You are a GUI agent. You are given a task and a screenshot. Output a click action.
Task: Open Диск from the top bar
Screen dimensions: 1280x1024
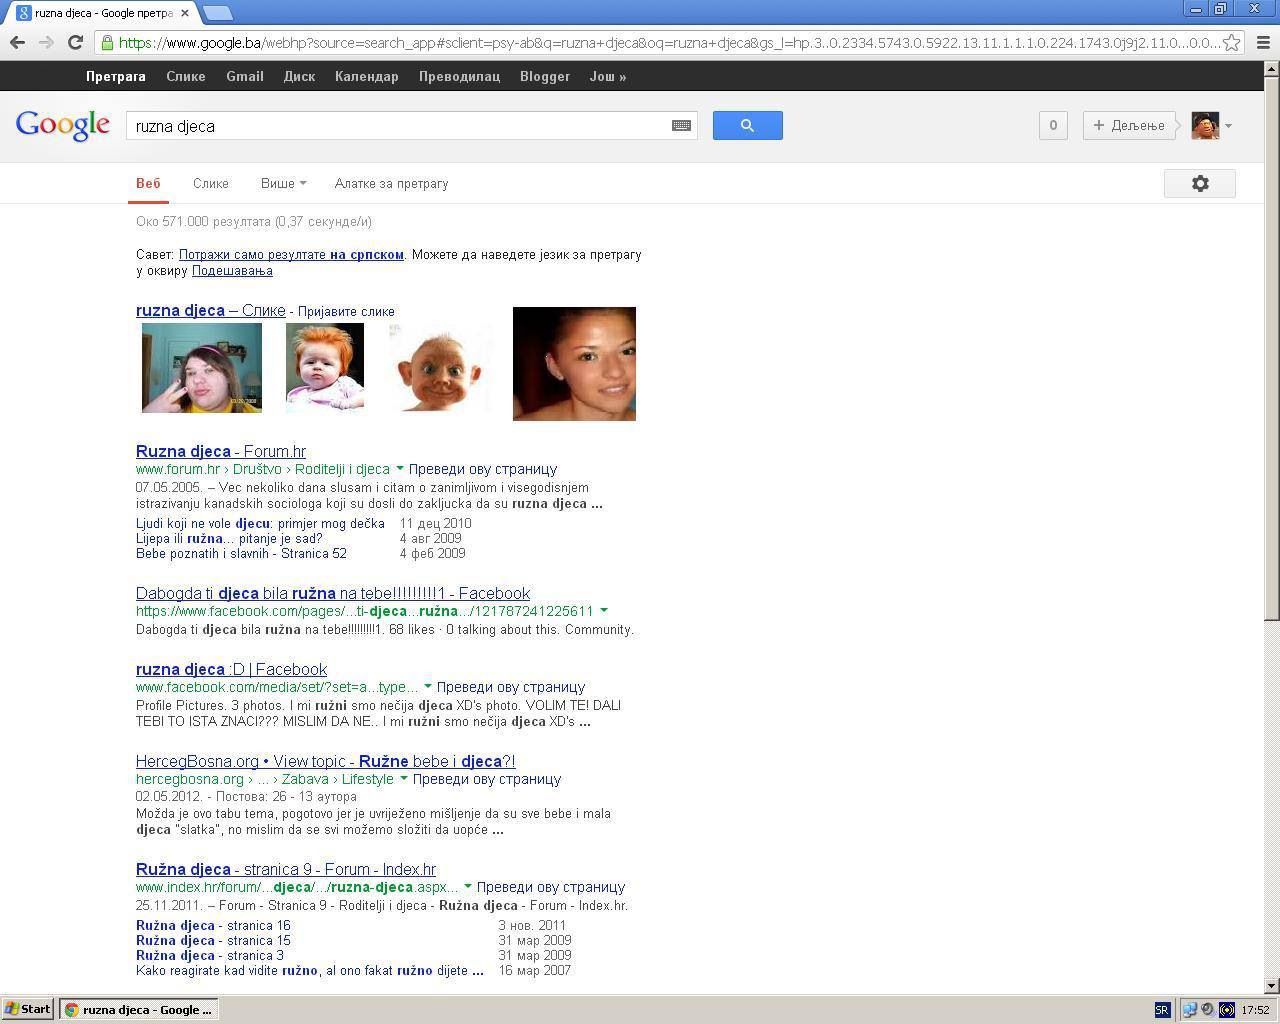(x=299, y=76)
